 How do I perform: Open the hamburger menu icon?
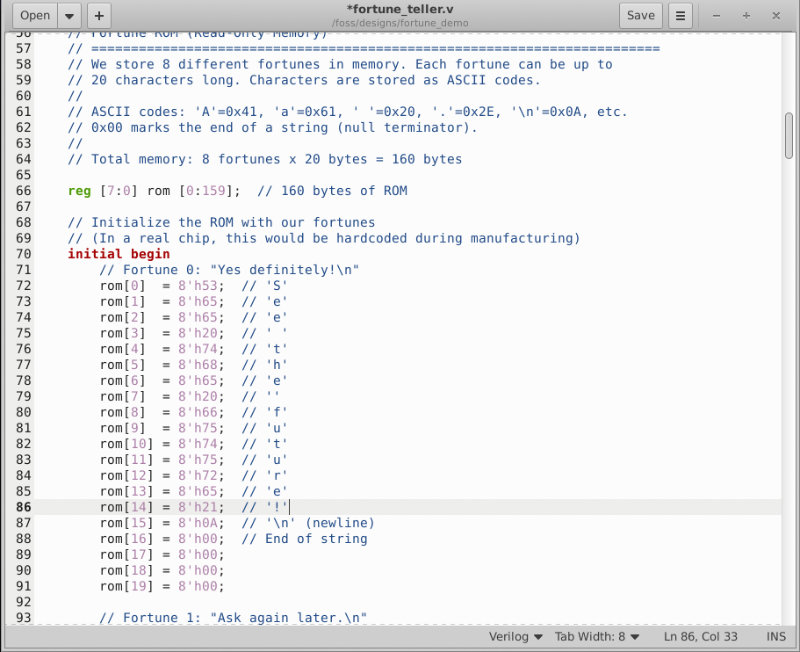point(681,15)
